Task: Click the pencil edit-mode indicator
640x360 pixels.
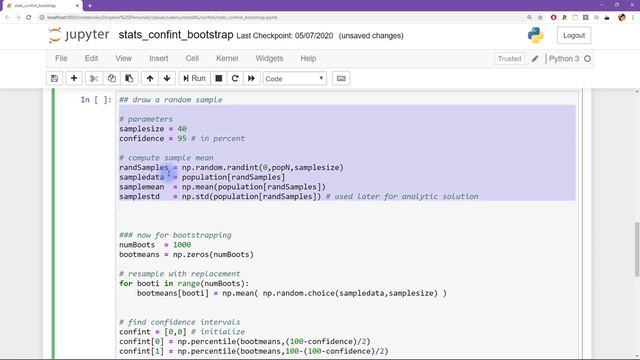Action: (x=535, y=59)
